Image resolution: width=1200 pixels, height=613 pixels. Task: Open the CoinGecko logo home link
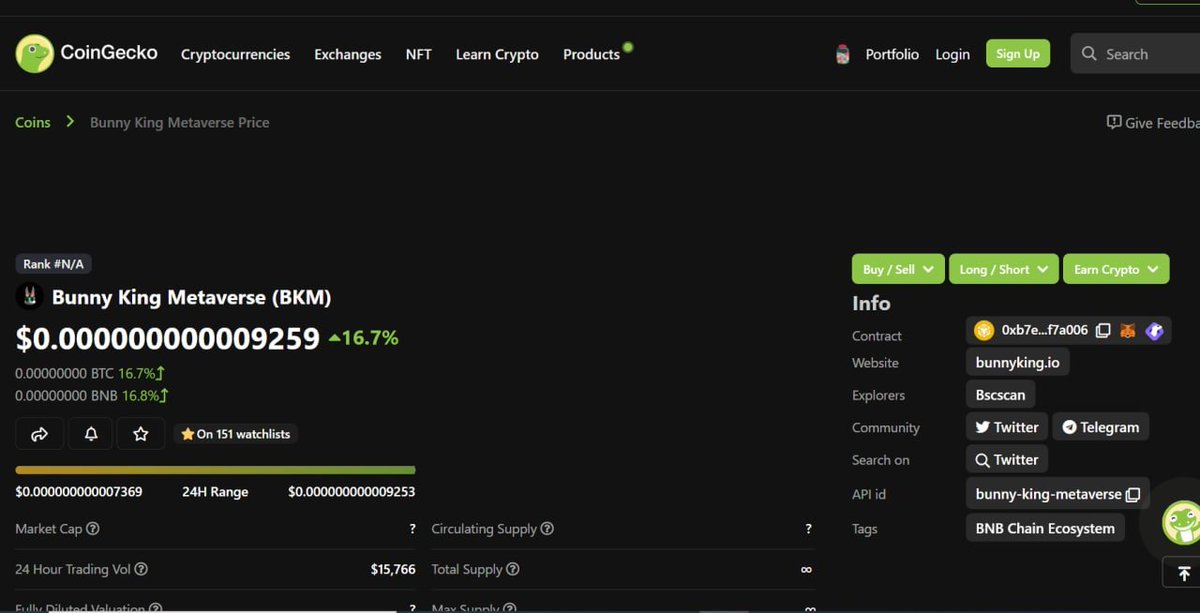[86, 53]
